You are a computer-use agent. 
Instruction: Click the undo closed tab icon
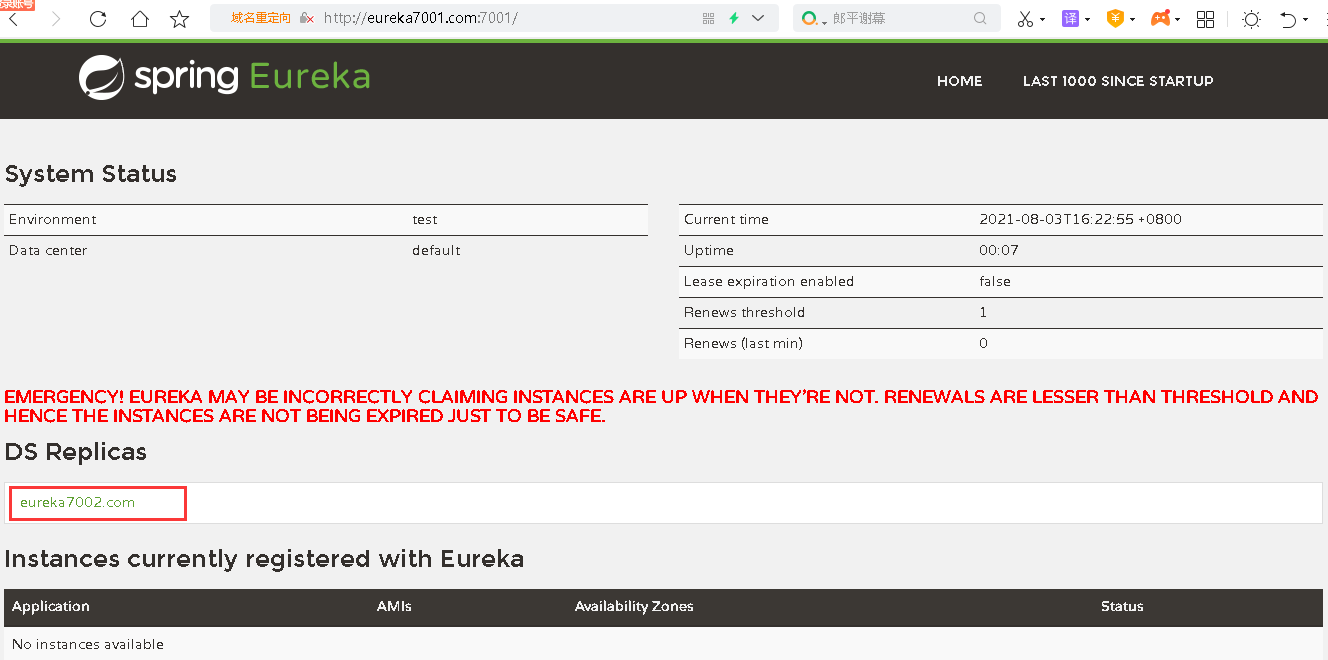pos(1288,19)
